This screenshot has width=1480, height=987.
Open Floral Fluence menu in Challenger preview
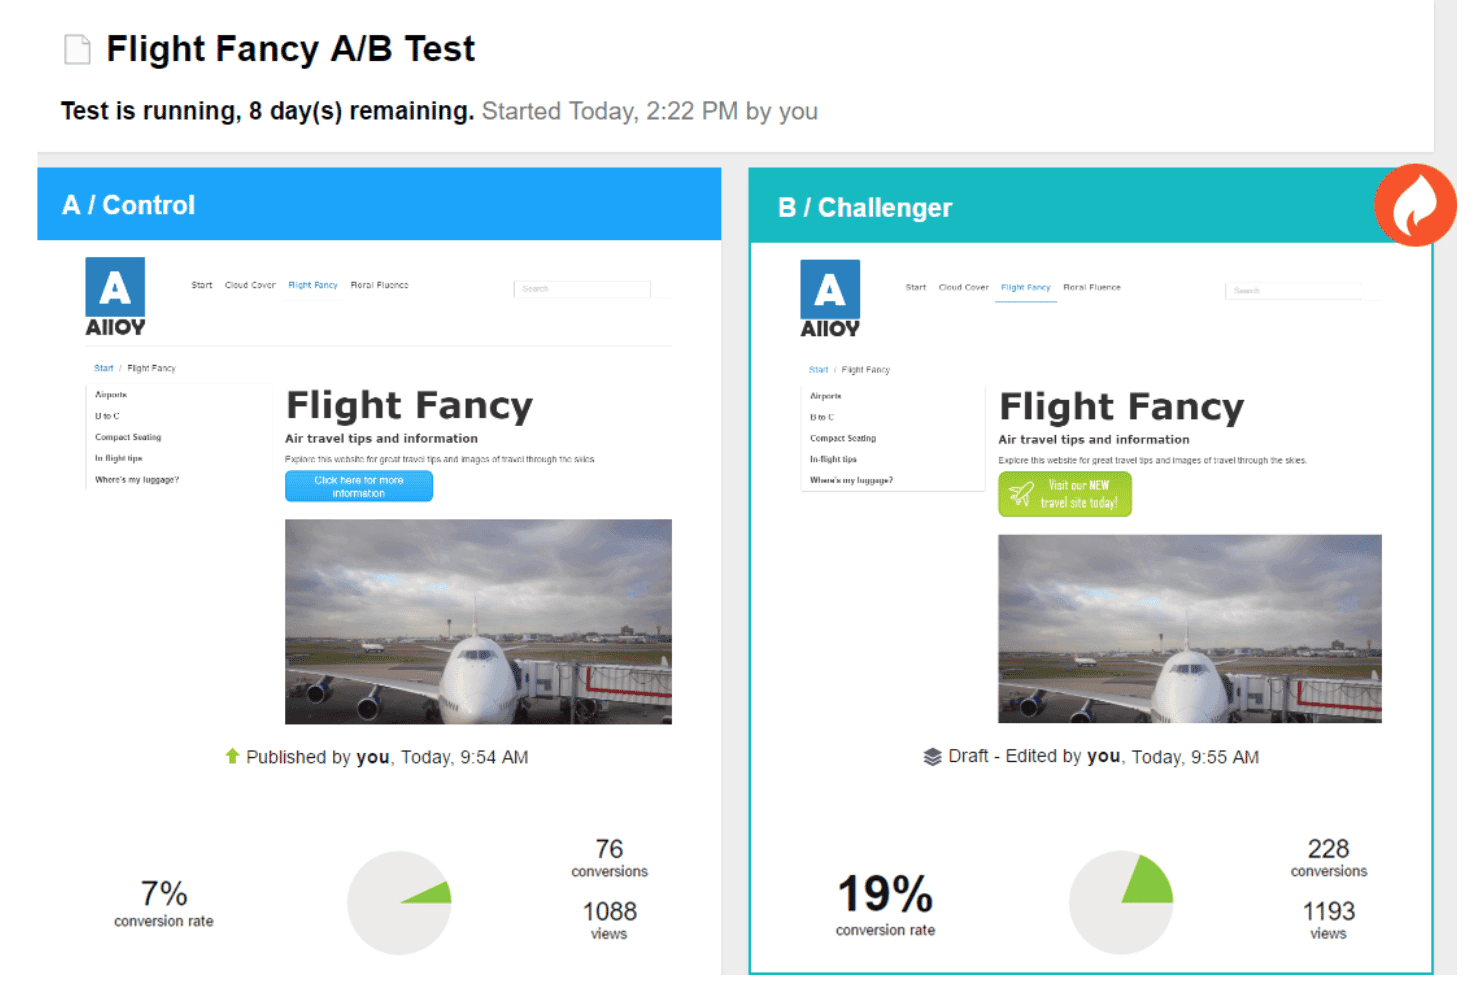(1092, 287)
